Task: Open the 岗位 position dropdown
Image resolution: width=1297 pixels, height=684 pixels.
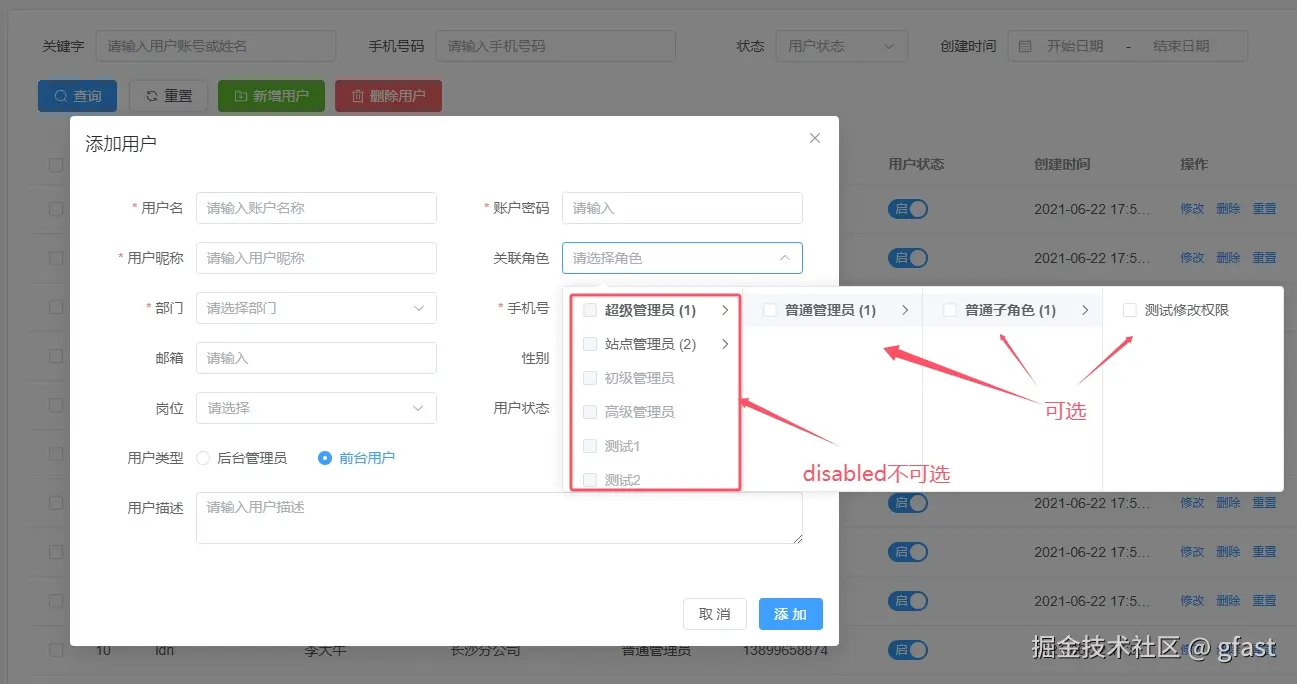Action: click(x=316, y=408)
